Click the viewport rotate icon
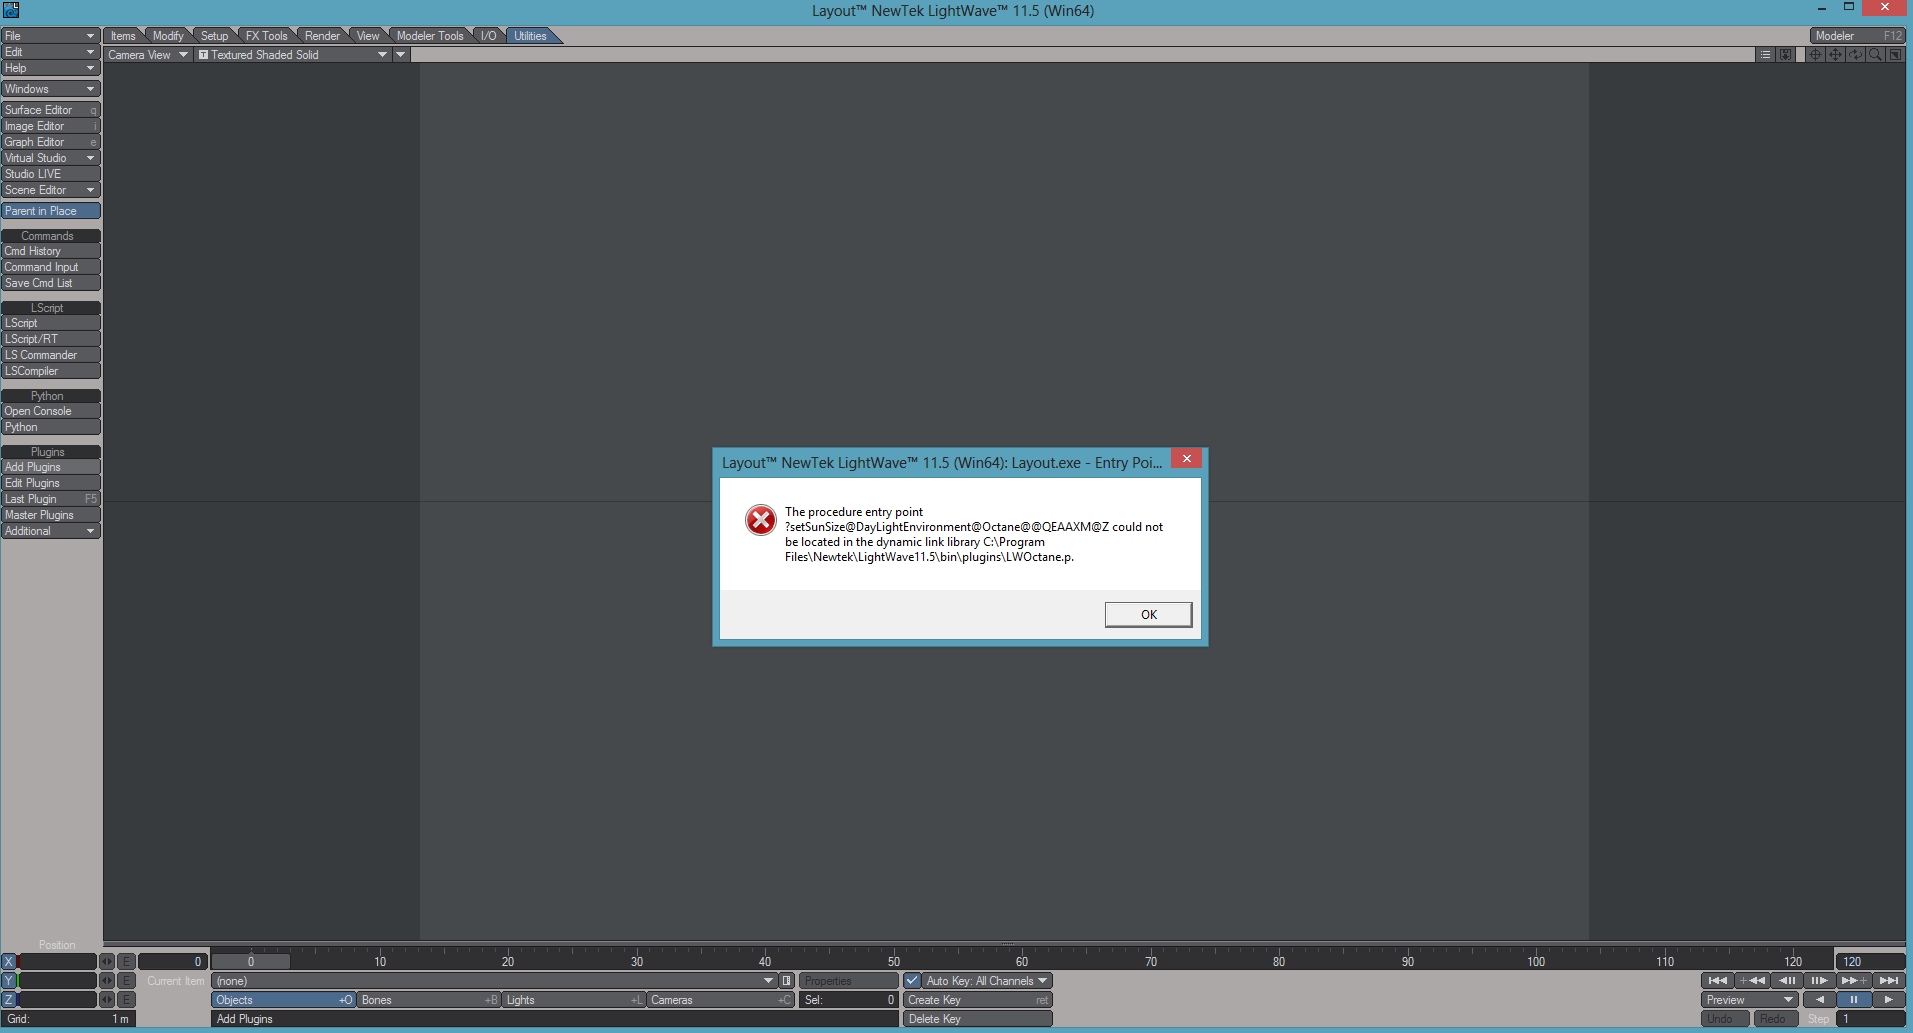The height and width of the screenshot is (1033, 1913). (1856, 55)
